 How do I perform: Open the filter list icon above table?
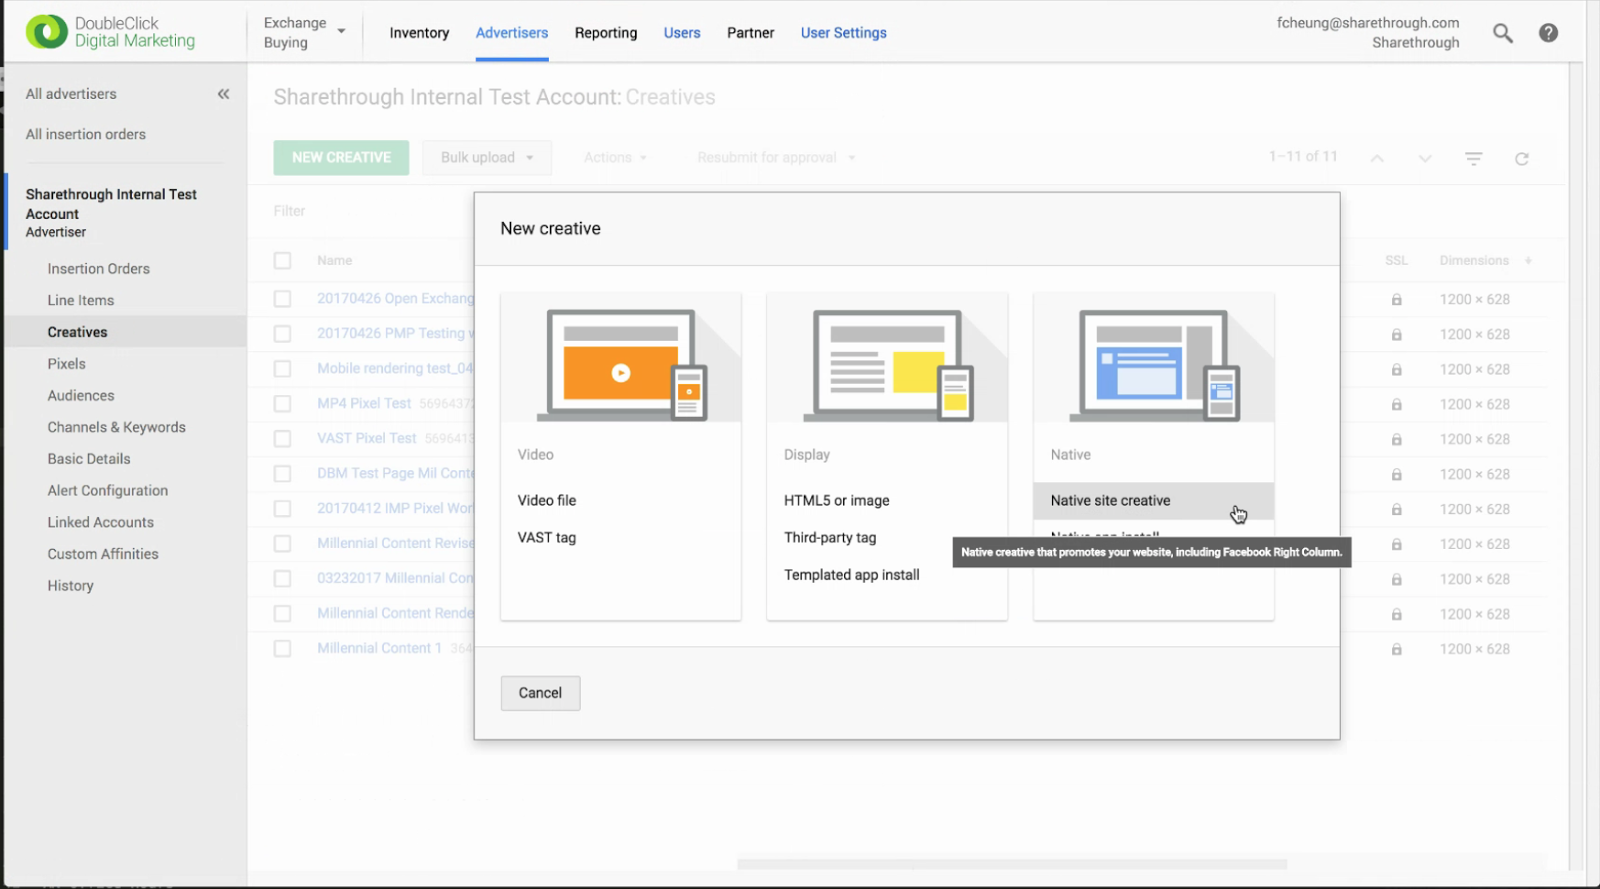click(1473, 159)
